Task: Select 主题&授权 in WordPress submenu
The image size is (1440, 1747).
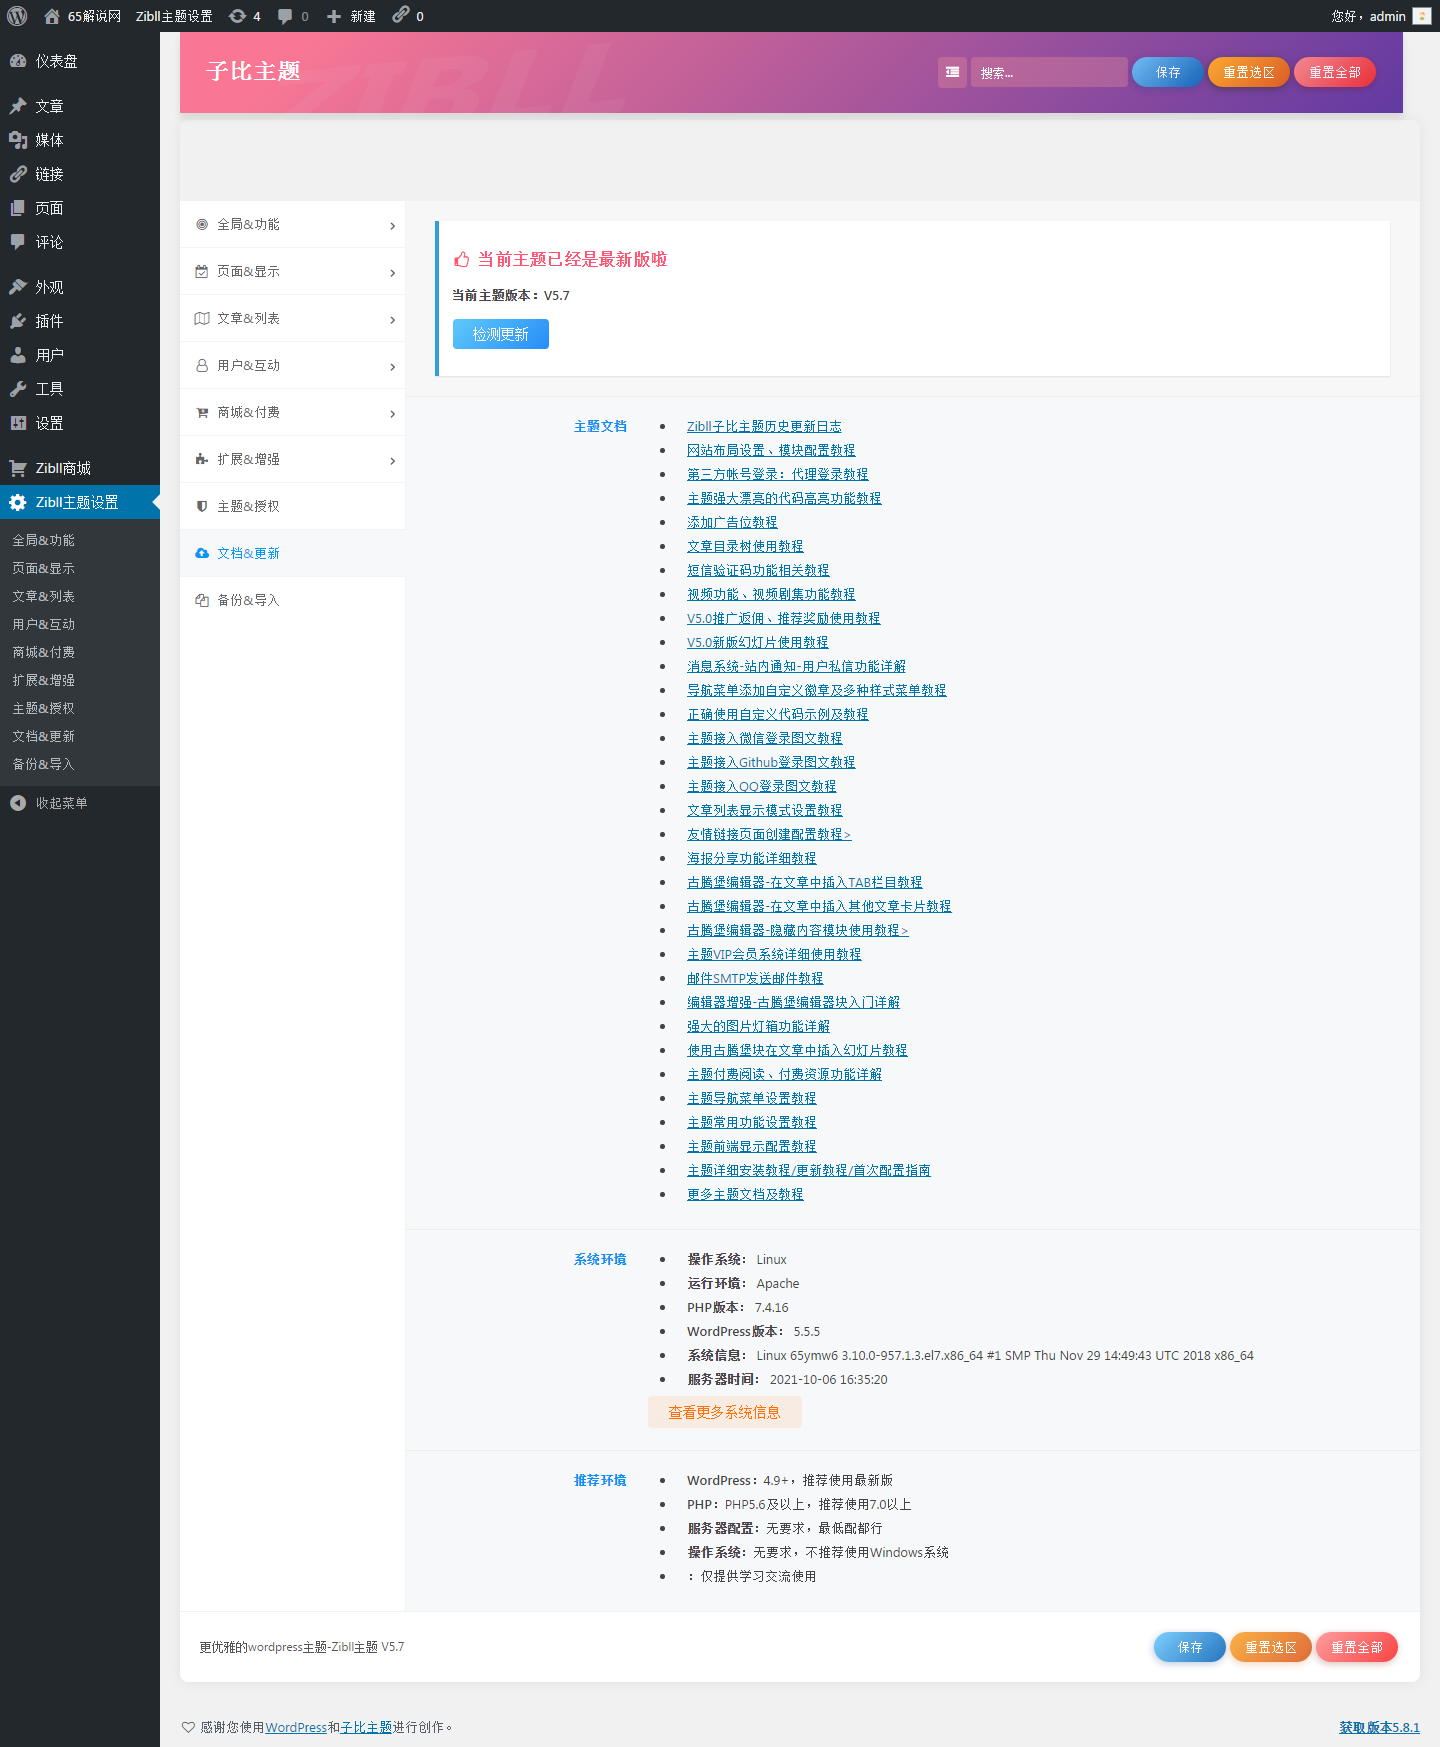Action: pyautogui.click(x=43, y=708)
